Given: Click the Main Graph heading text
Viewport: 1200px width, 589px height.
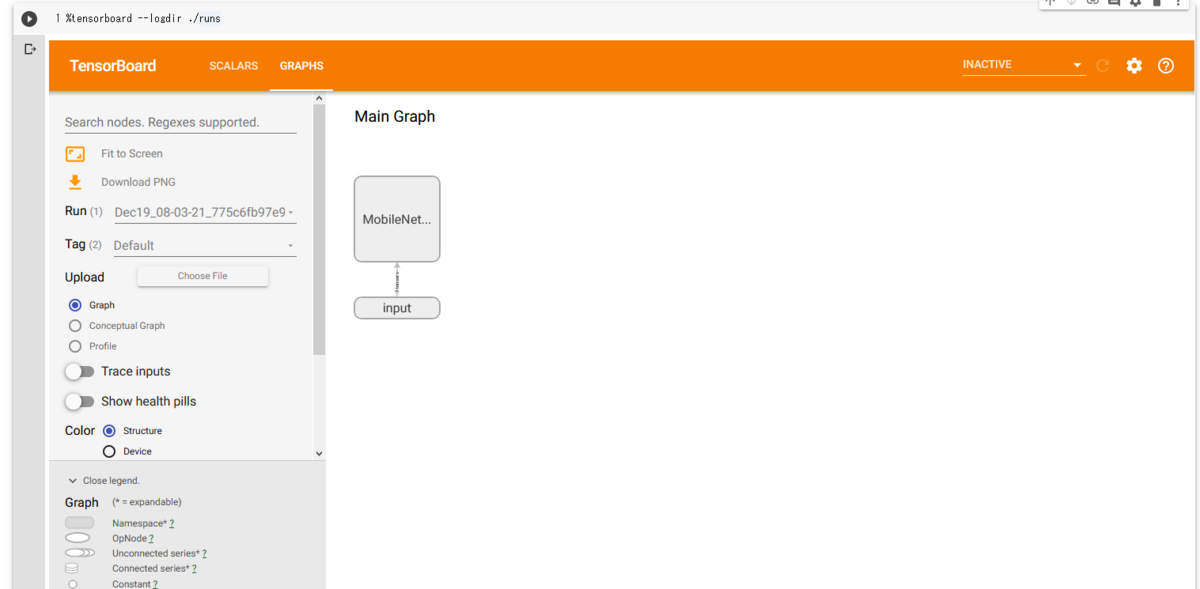Looking at the screenshot, I should 395,116.
